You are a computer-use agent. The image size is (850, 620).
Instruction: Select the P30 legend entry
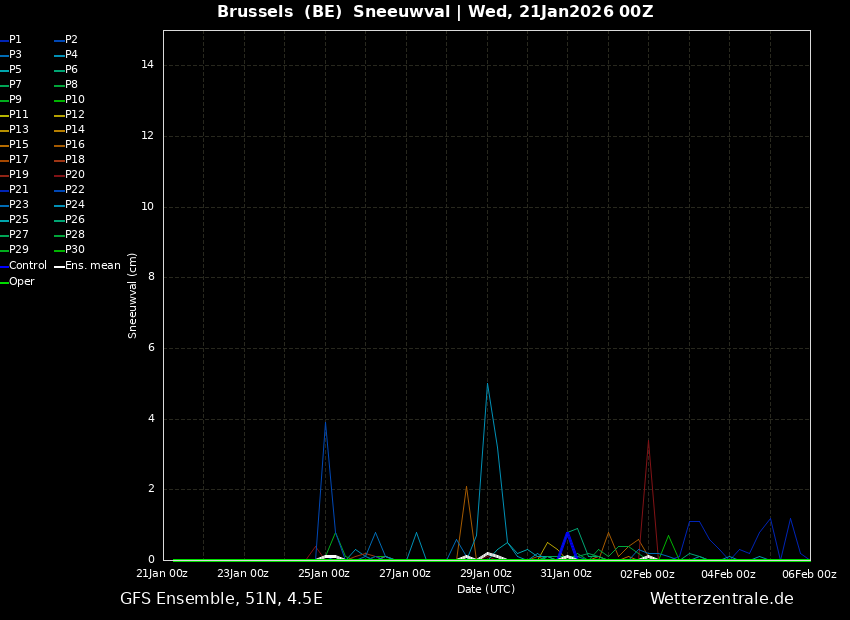coord(75,250)
